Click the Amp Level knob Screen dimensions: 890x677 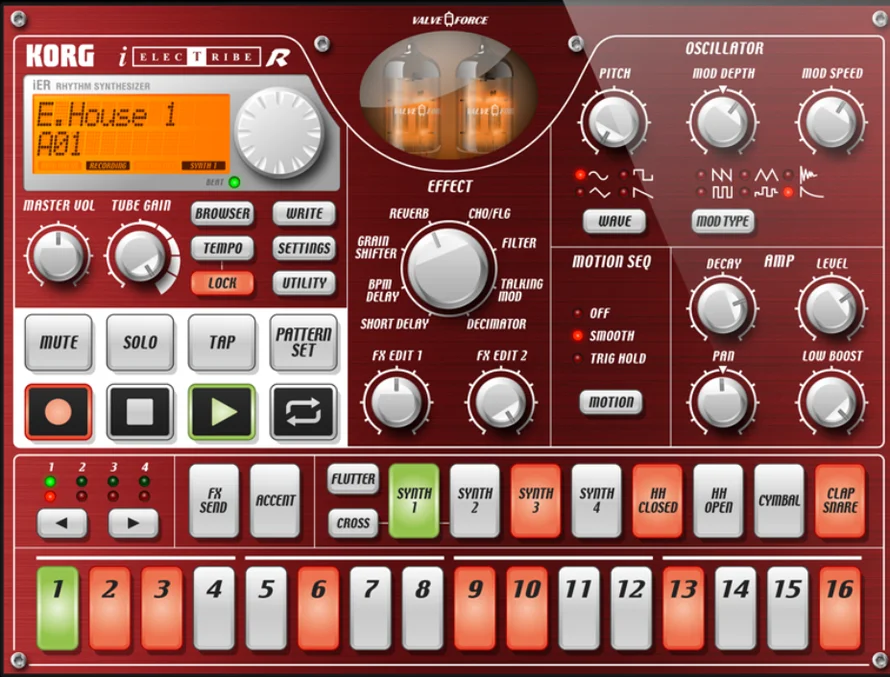(x=832, y=308)
